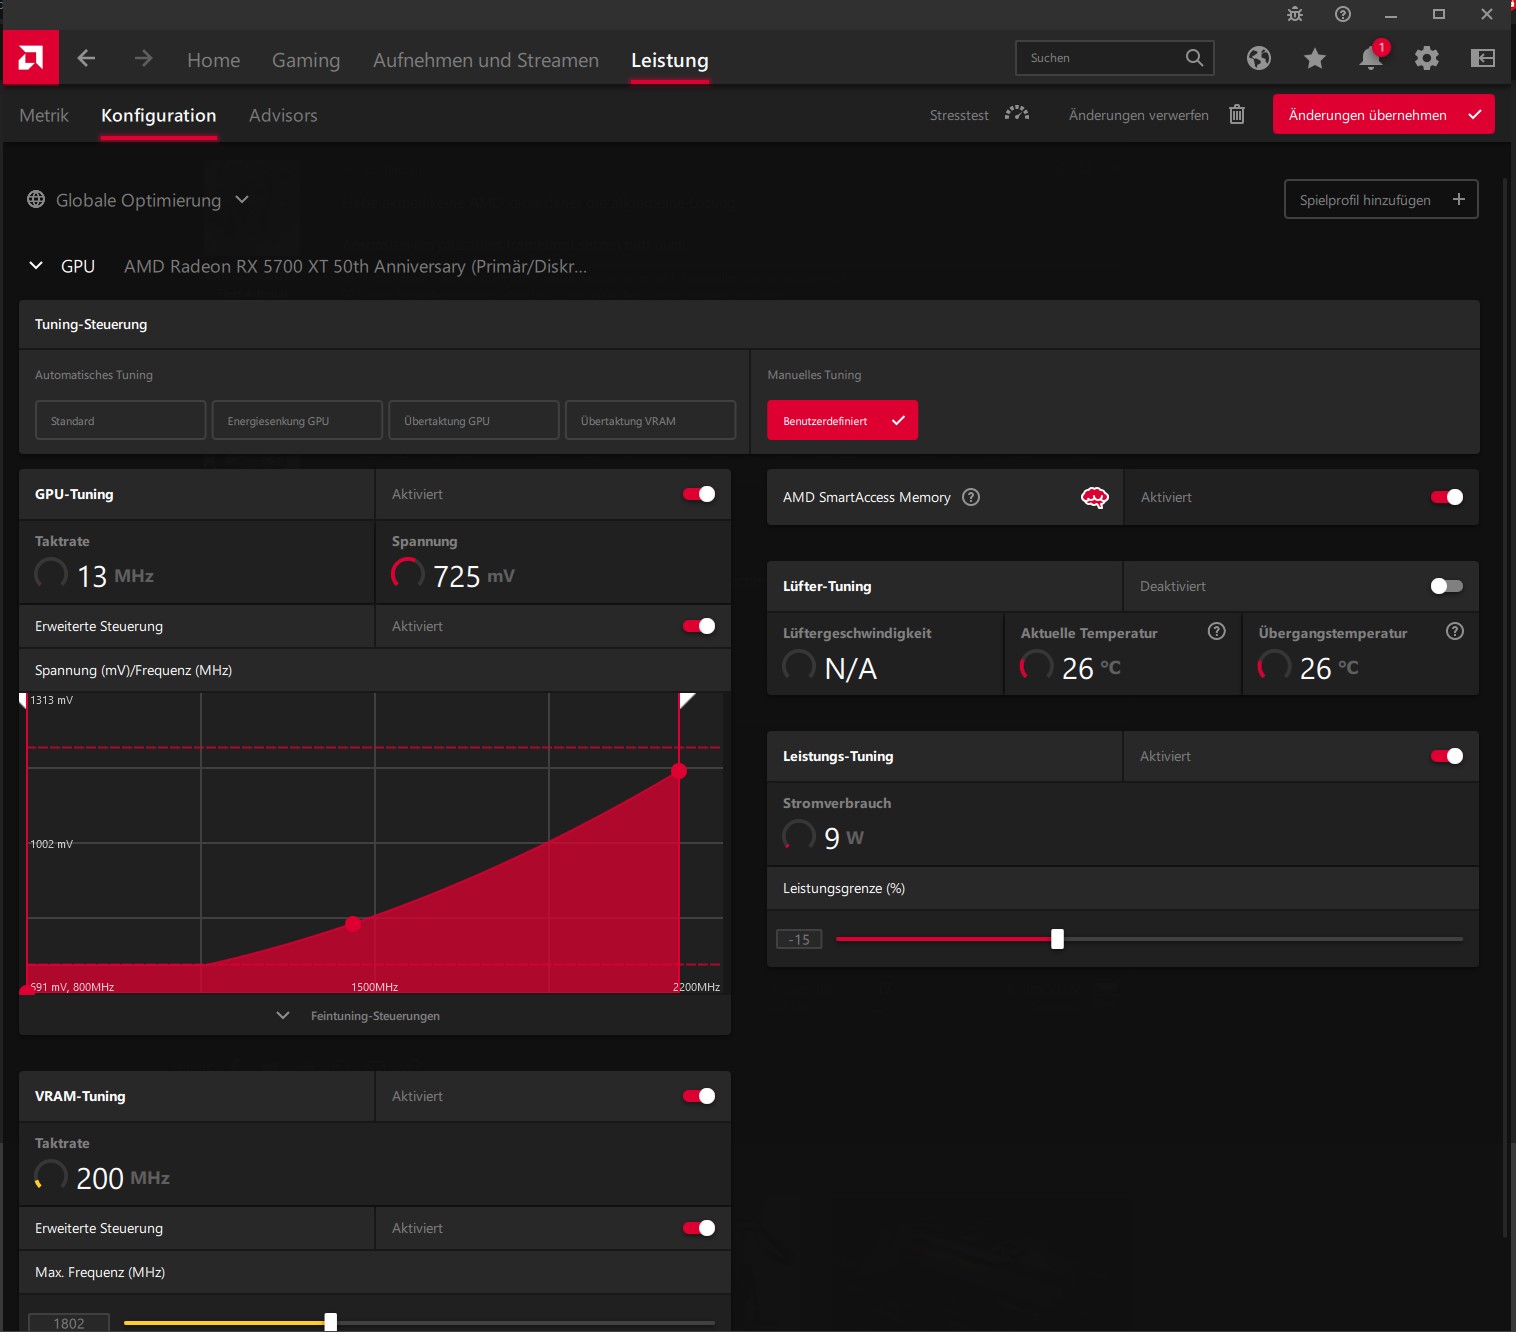Click Spielprofil hinzufügen button

click(x=1381, y=199)
